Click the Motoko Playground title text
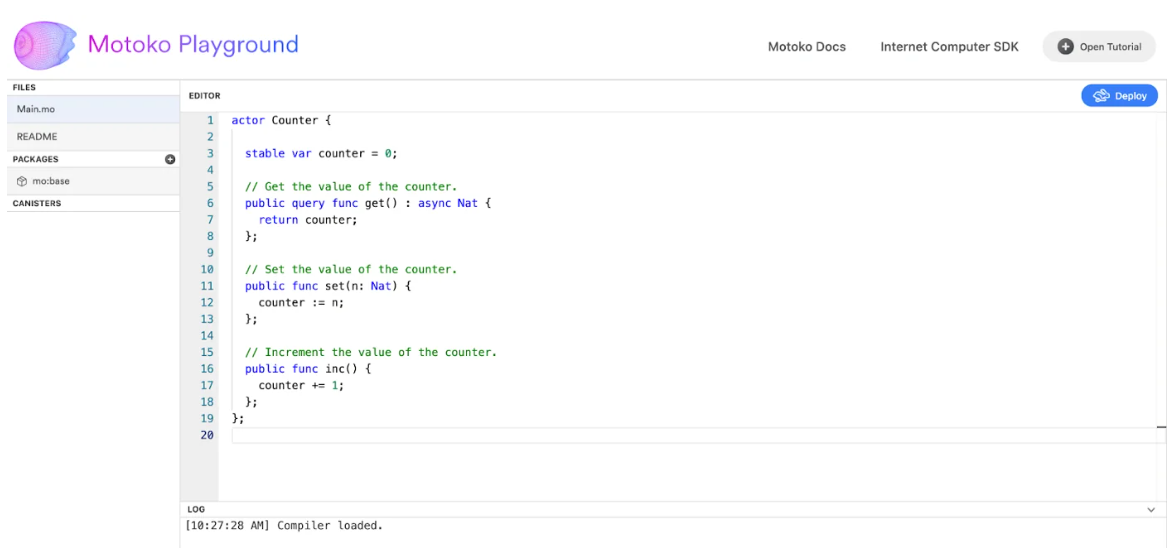The width and height of the screenshot is (1168, 548). click(x=193, y=45)
